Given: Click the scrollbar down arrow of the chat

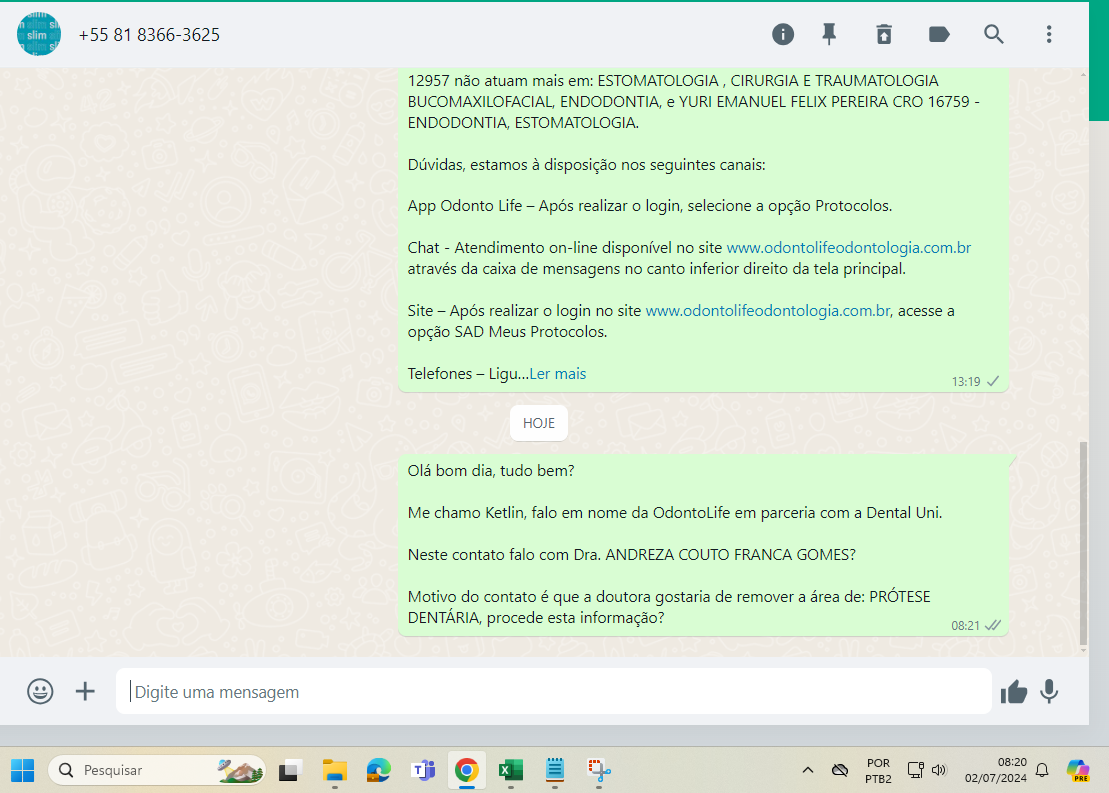Looking at the screenshot, I should pos(1083,649).
